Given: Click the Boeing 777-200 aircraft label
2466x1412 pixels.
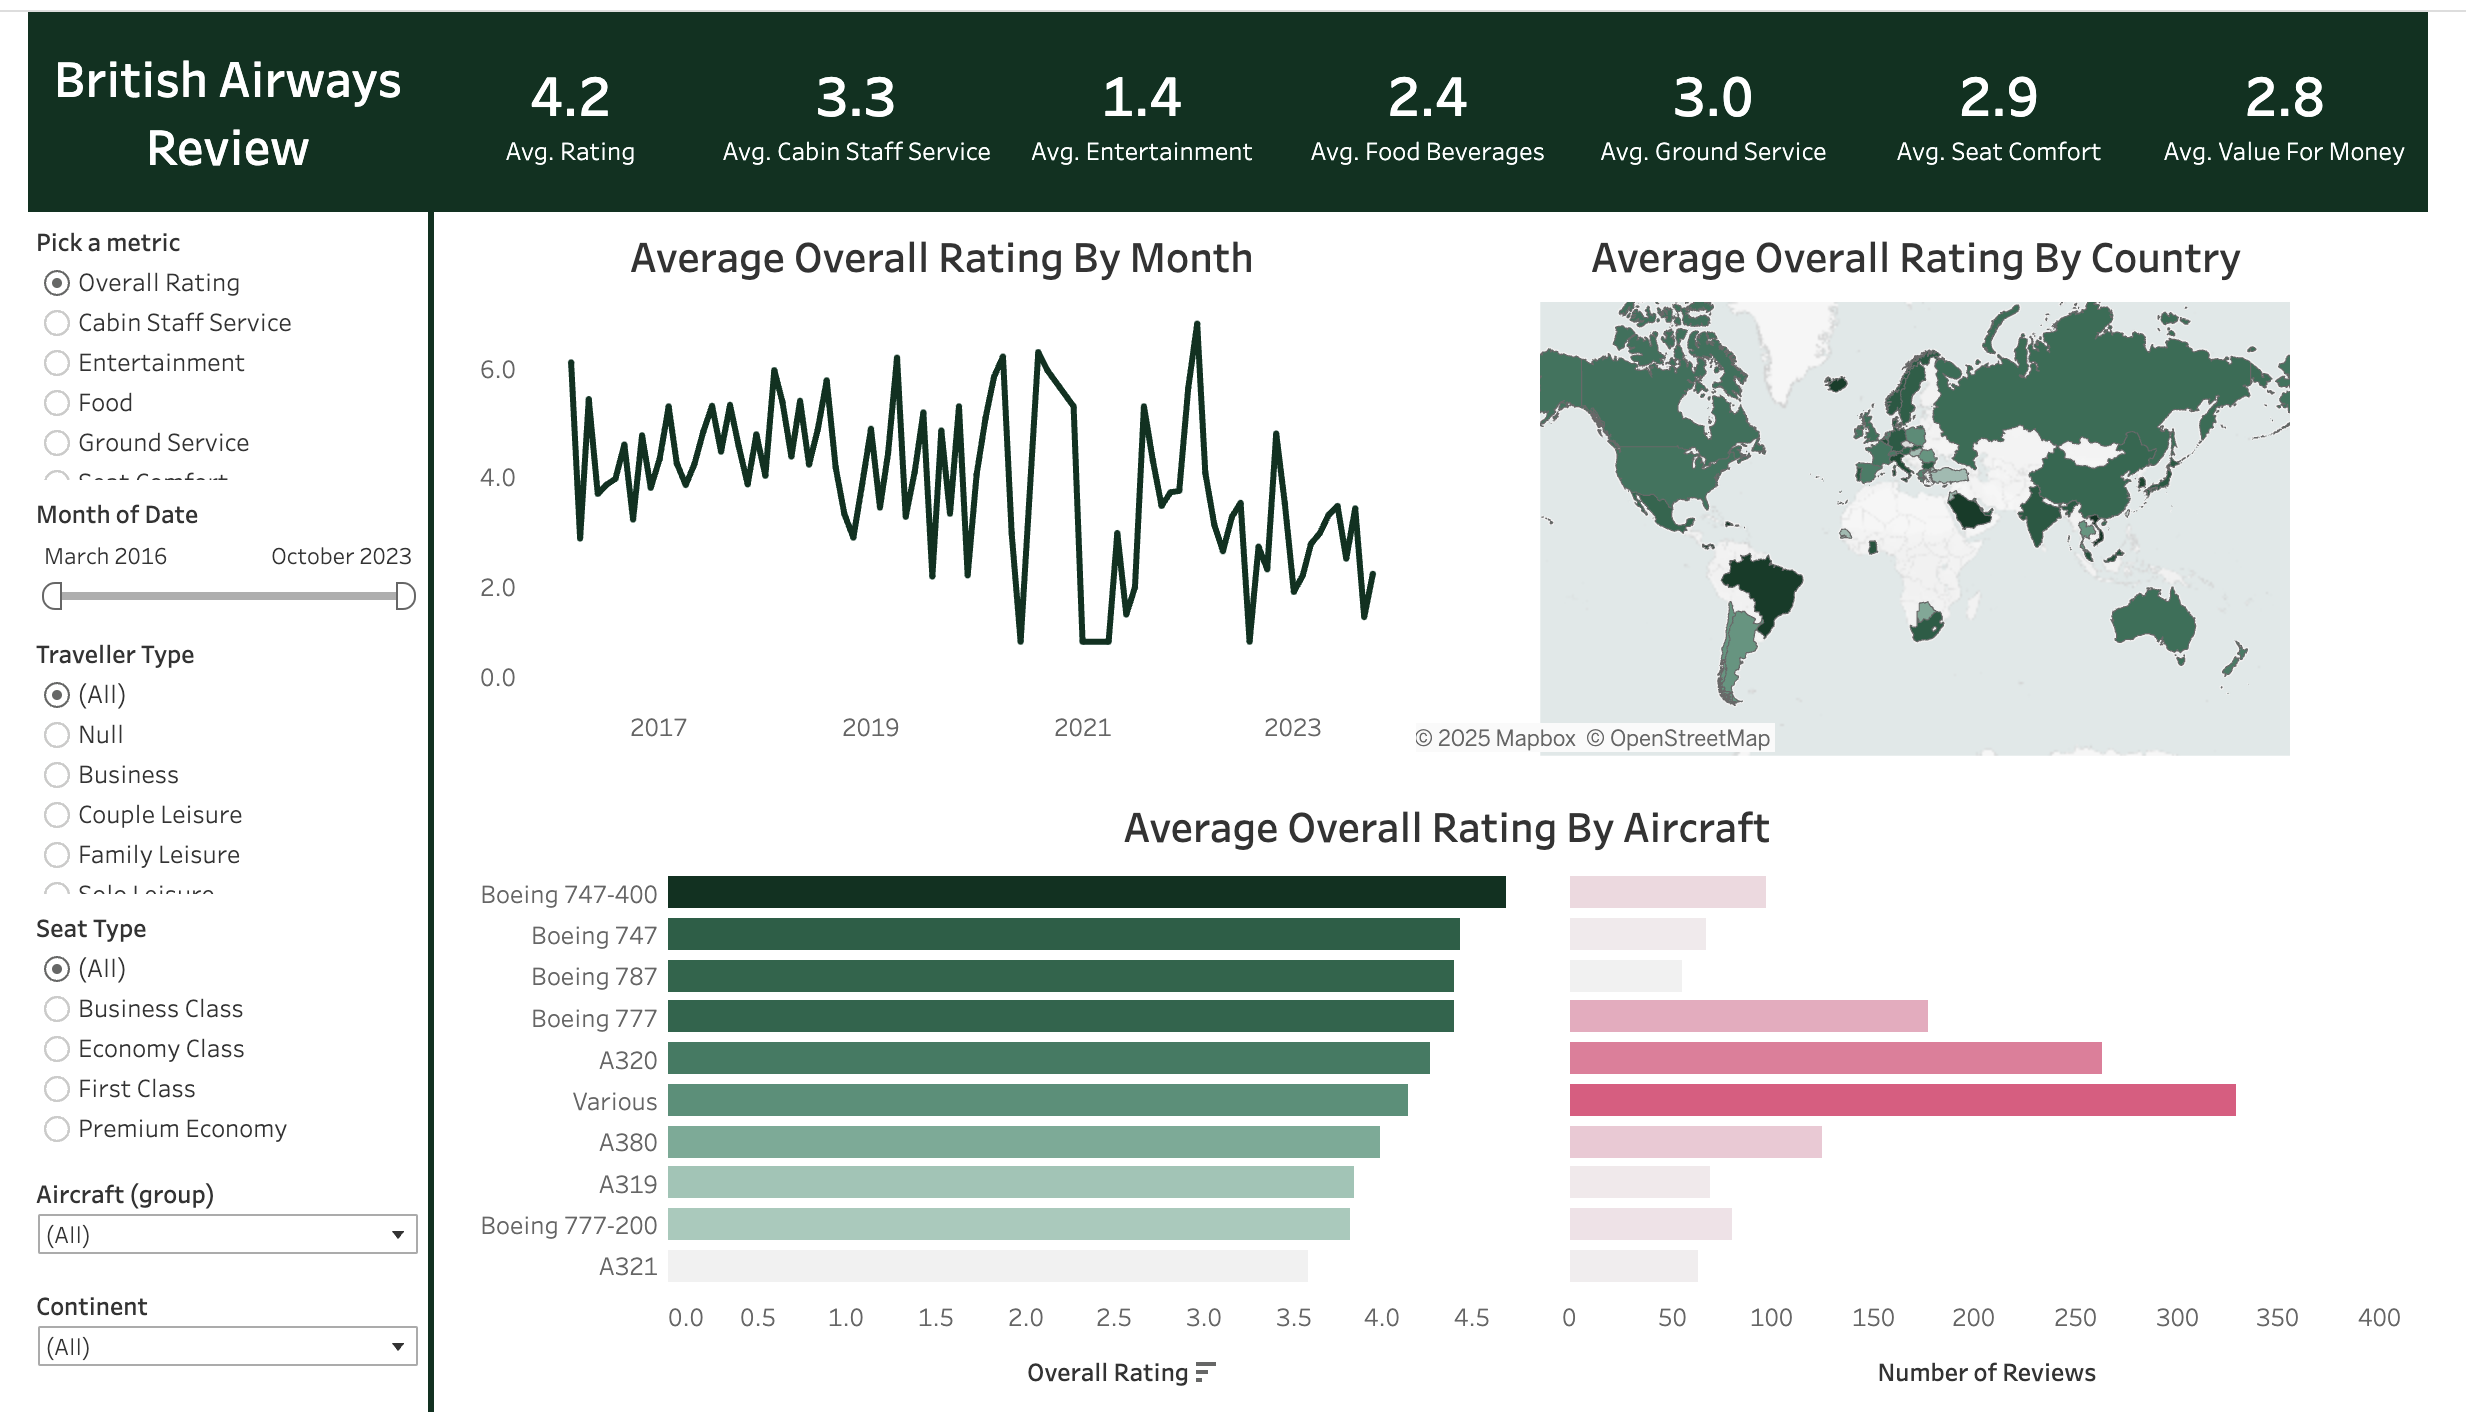Looking at the screenshot, I should point(569,1225).
